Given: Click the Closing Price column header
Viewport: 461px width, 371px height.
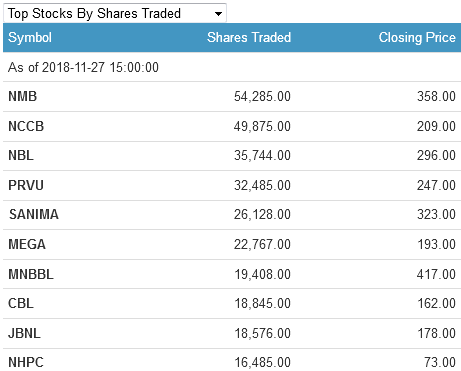Looking at the screenshot, I should [x=417, y=37].
